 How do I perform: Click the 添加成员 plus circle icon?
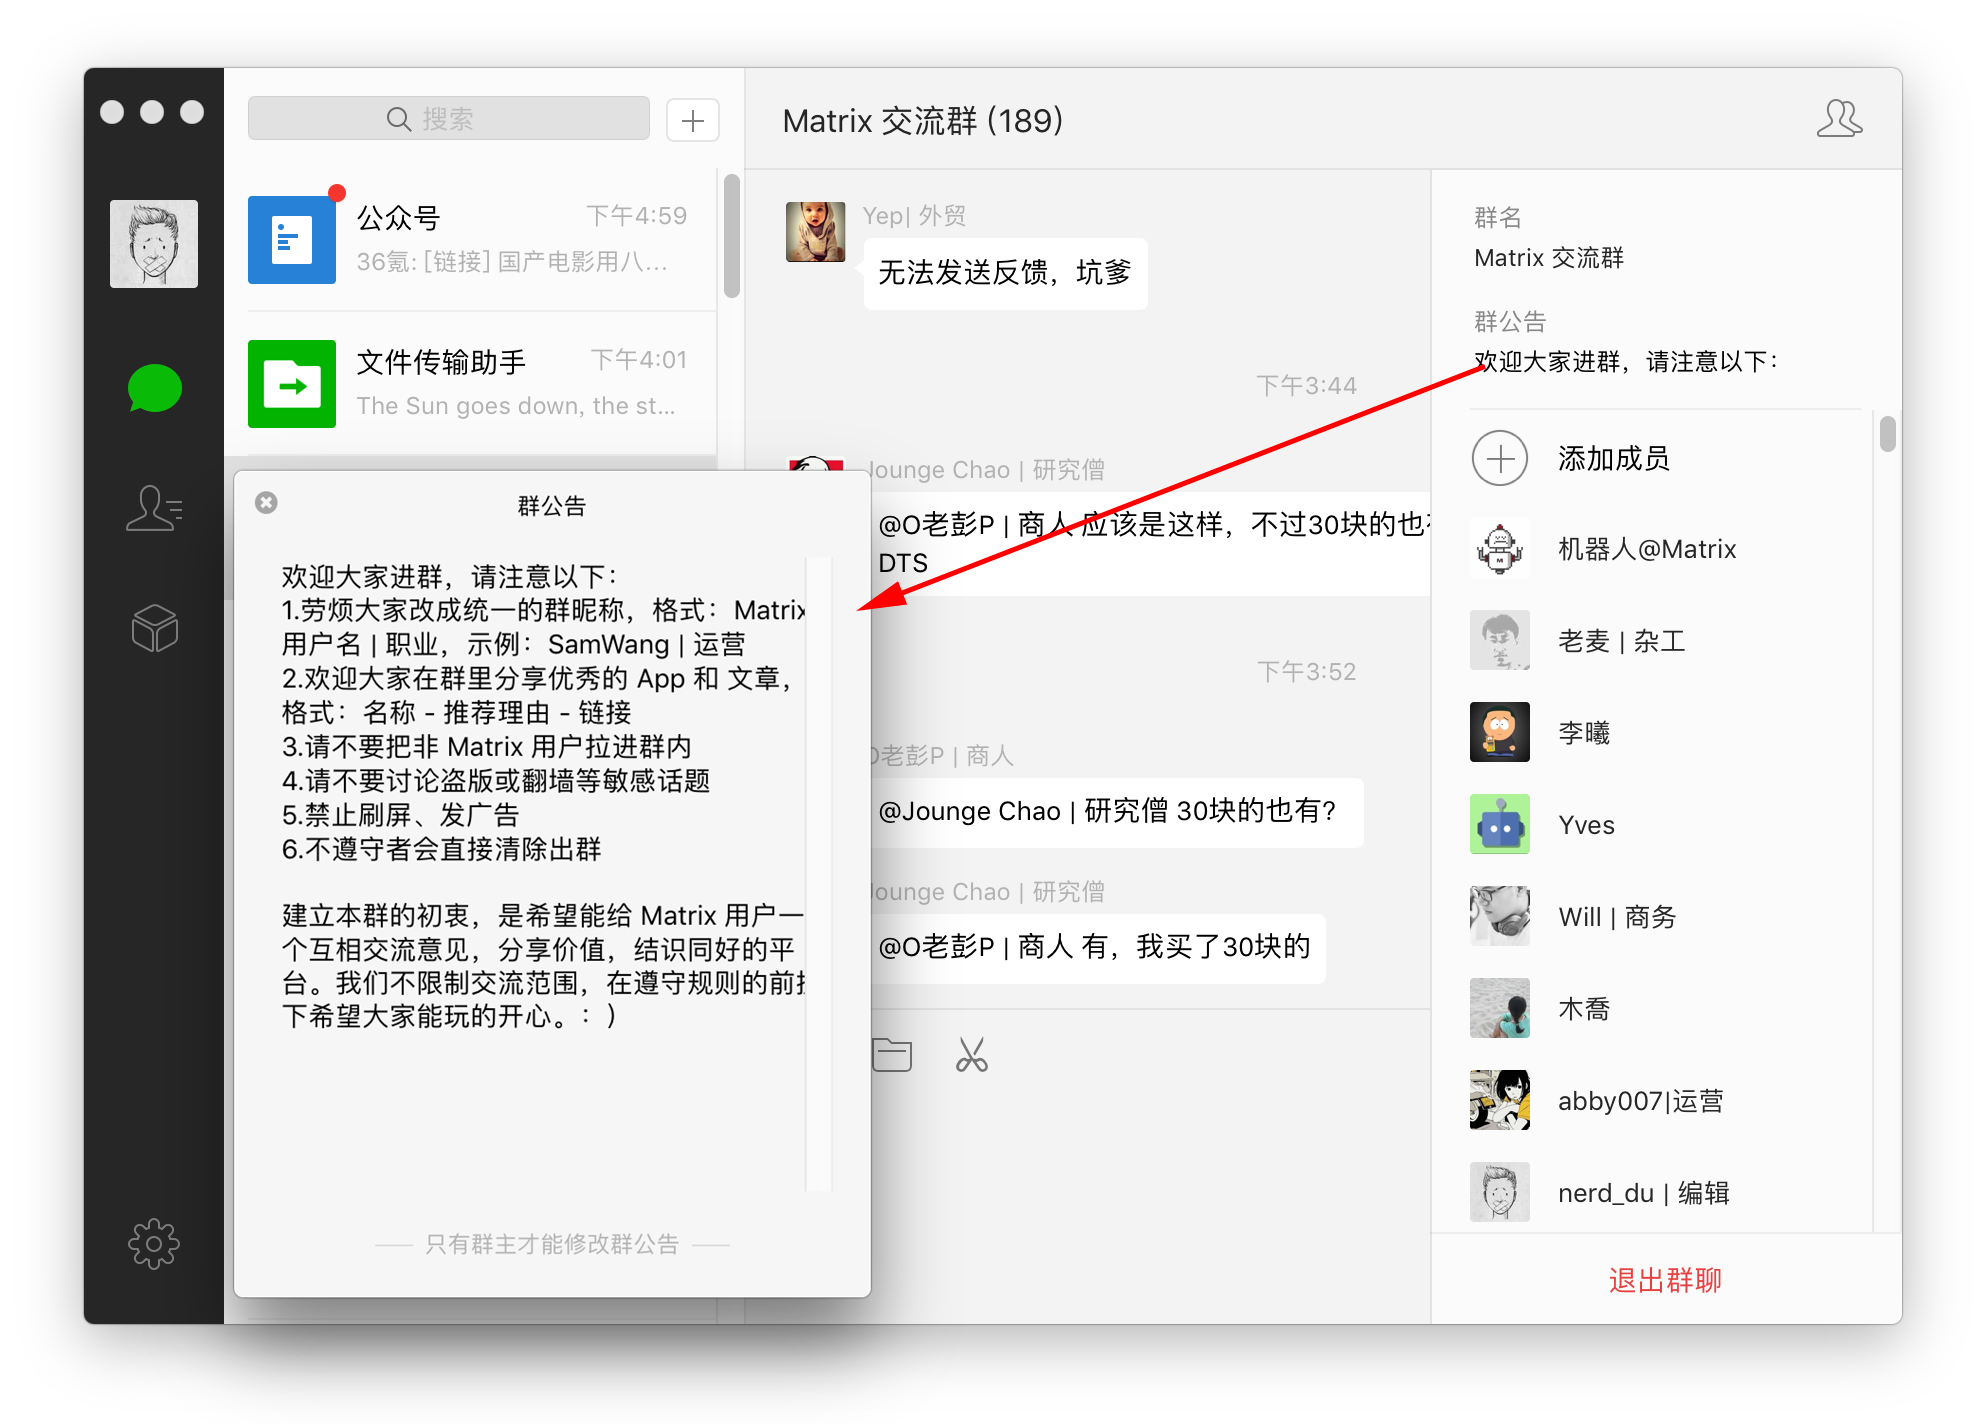(1500, 458)
